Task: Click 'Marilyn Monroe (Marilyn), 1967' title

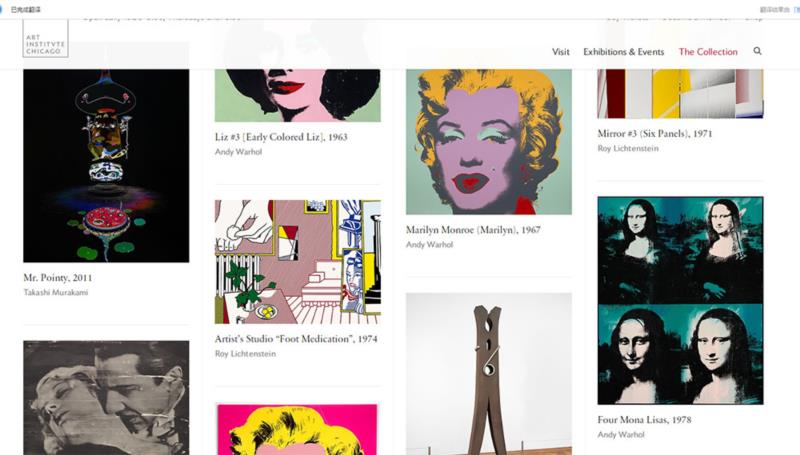Action: click(473, 230)
